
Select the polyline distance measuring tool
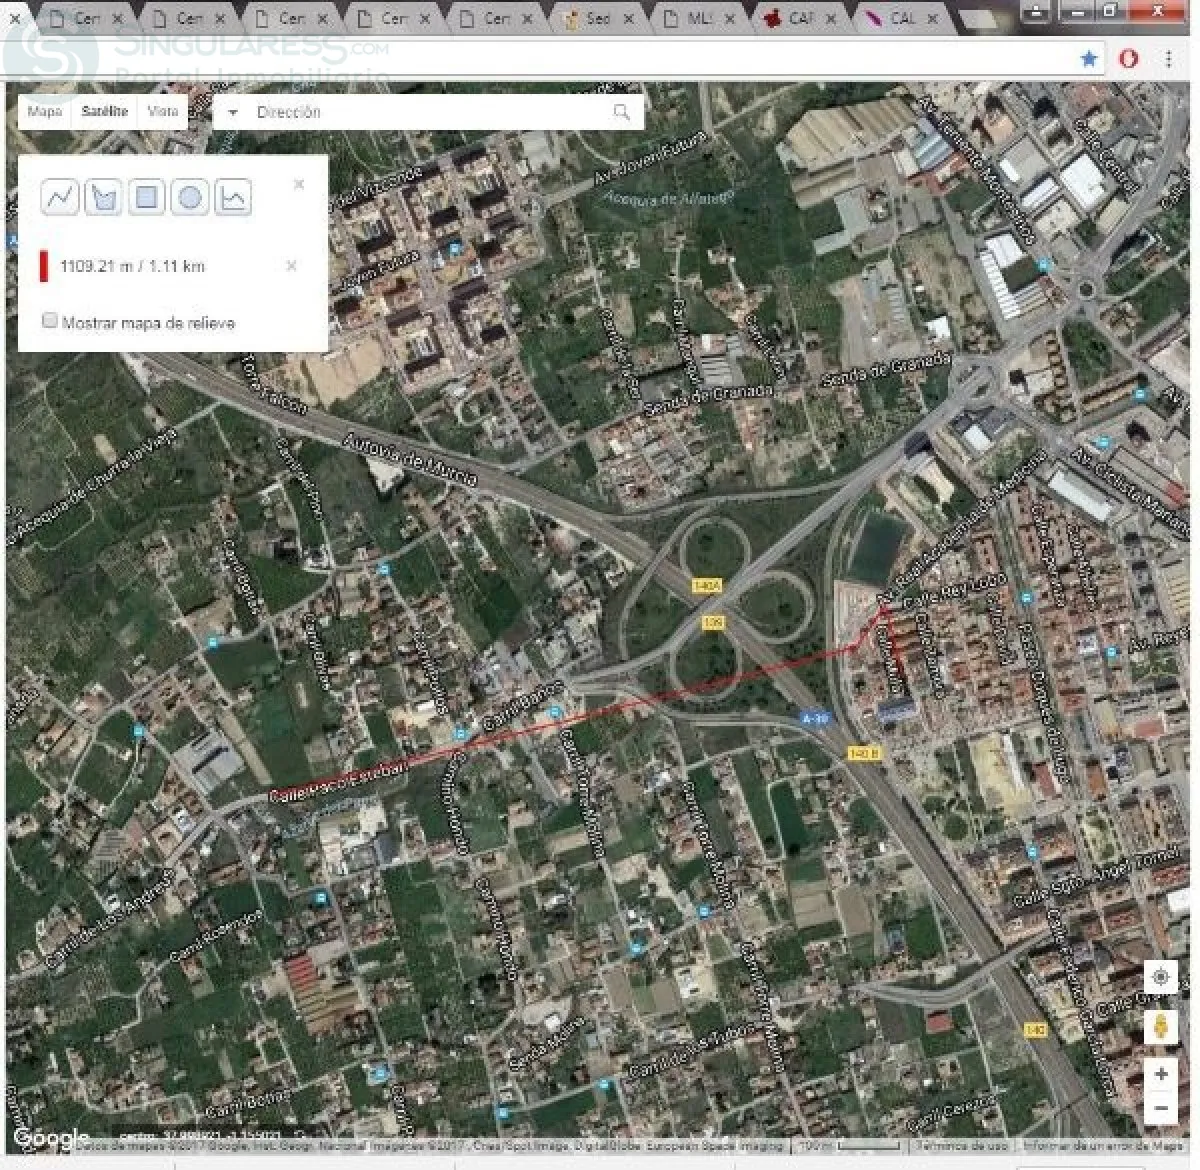pyautogui.click(x=60, y=197)
